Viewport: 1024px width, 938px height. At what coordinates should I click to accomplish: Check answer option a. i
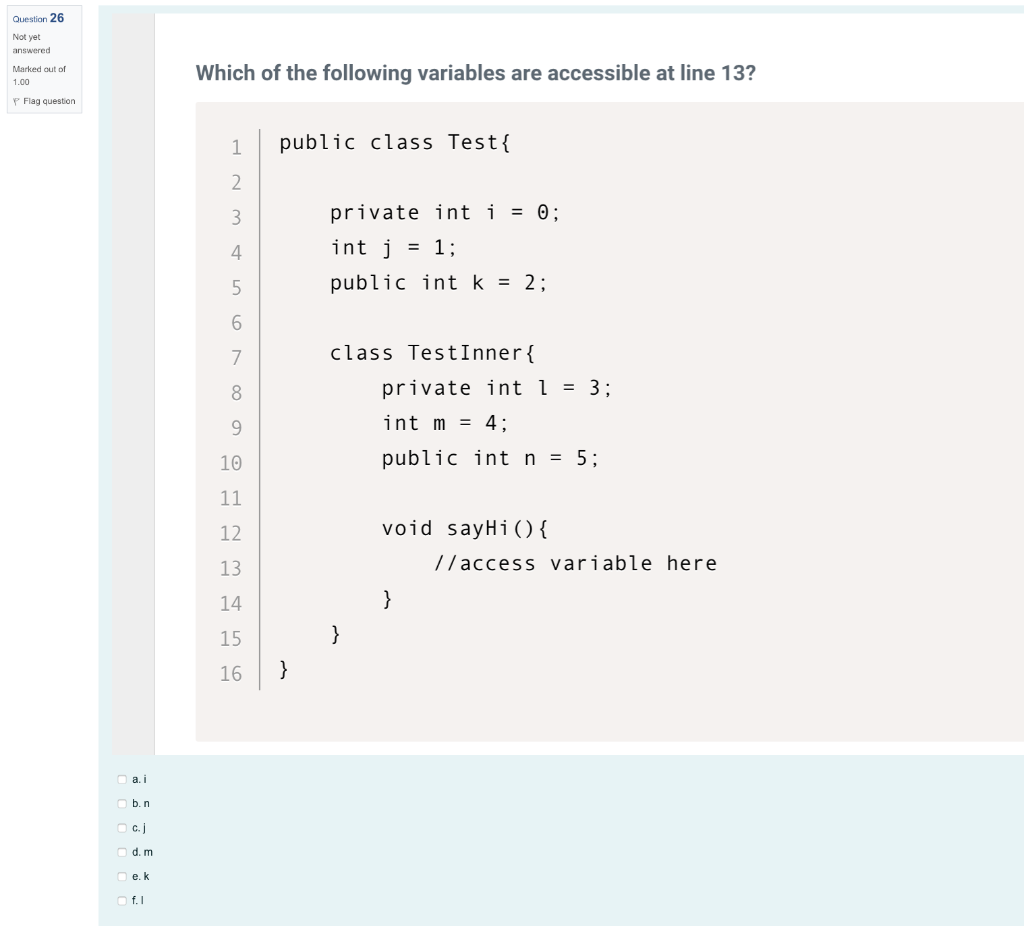click(x=122, y=778)
